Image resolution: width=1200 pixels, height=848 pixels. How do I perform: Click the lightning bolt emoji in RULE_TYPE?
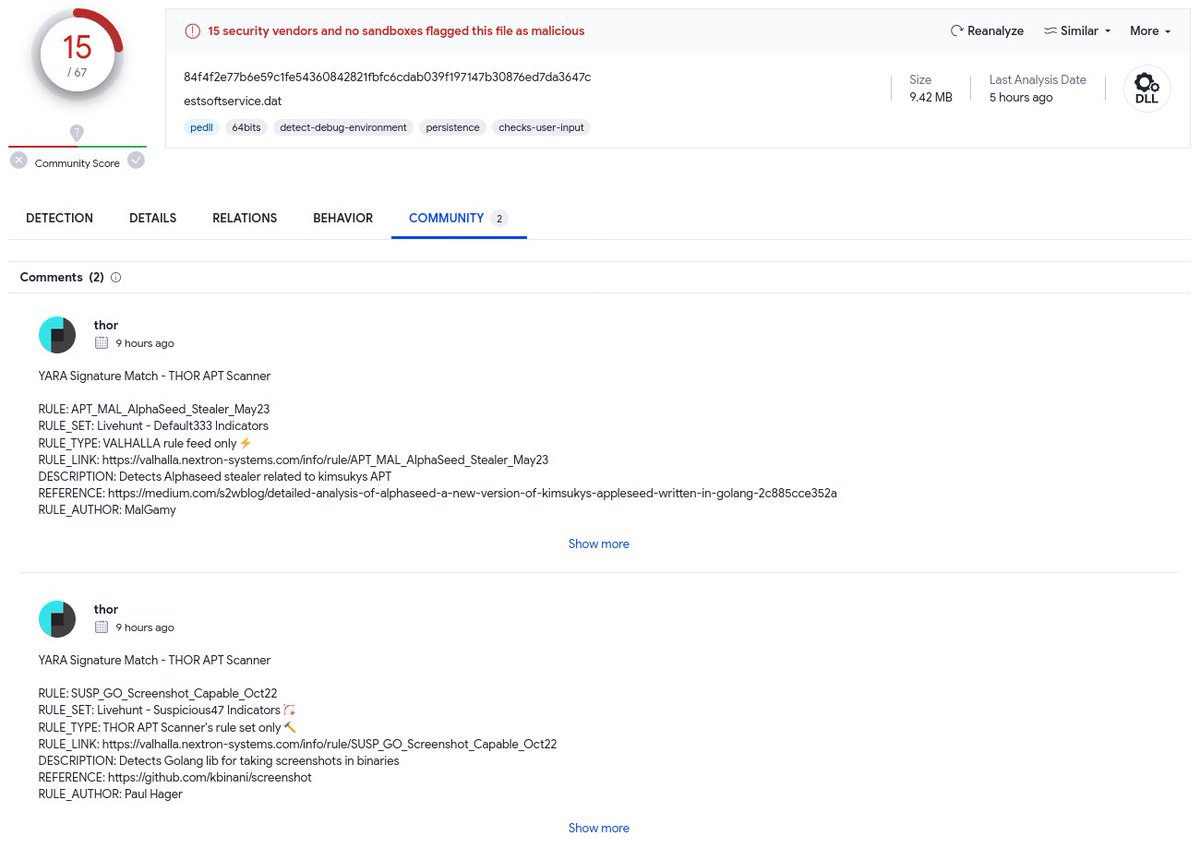246,443
